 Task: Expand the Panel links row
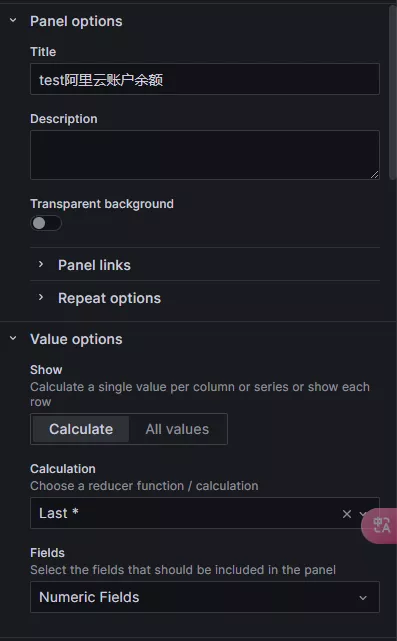pyautogui.click(x=205, y=264)
